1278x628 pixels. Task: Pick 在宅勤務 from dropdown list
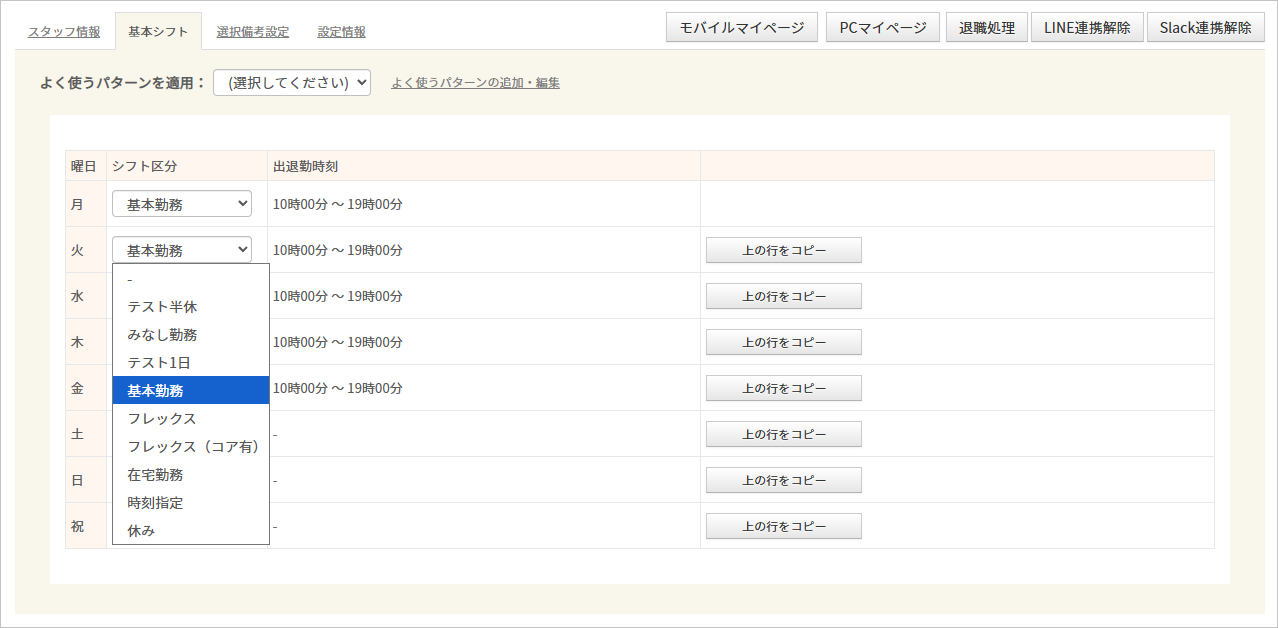click(x=155, y=475)
